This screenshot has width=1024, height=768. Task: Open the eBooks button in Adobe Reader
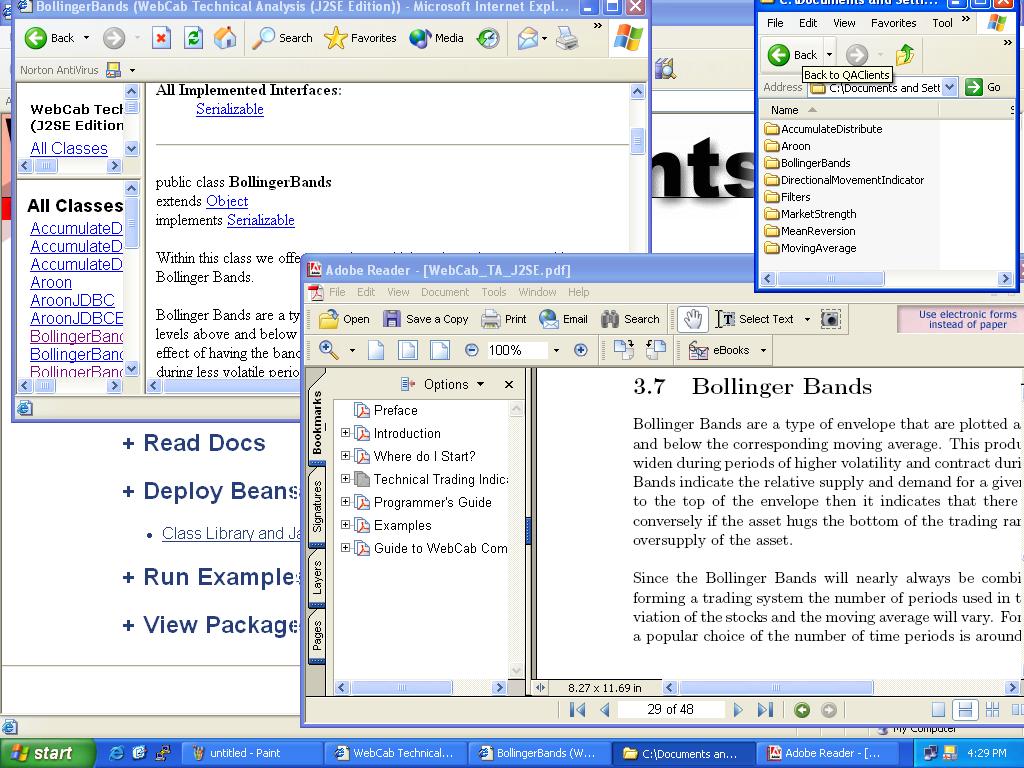tap(719, 350)
